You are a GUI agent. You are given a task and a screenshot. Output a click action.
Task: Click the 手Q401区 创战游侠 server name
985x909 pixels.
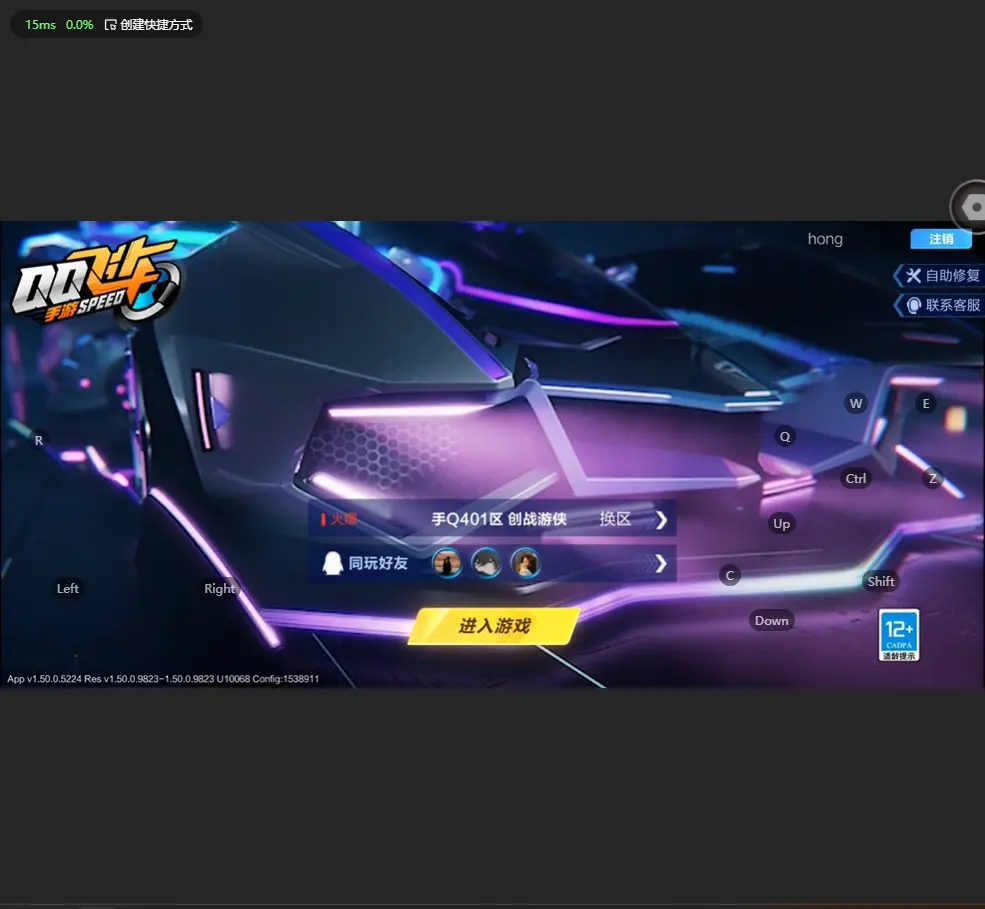point(499,519)
